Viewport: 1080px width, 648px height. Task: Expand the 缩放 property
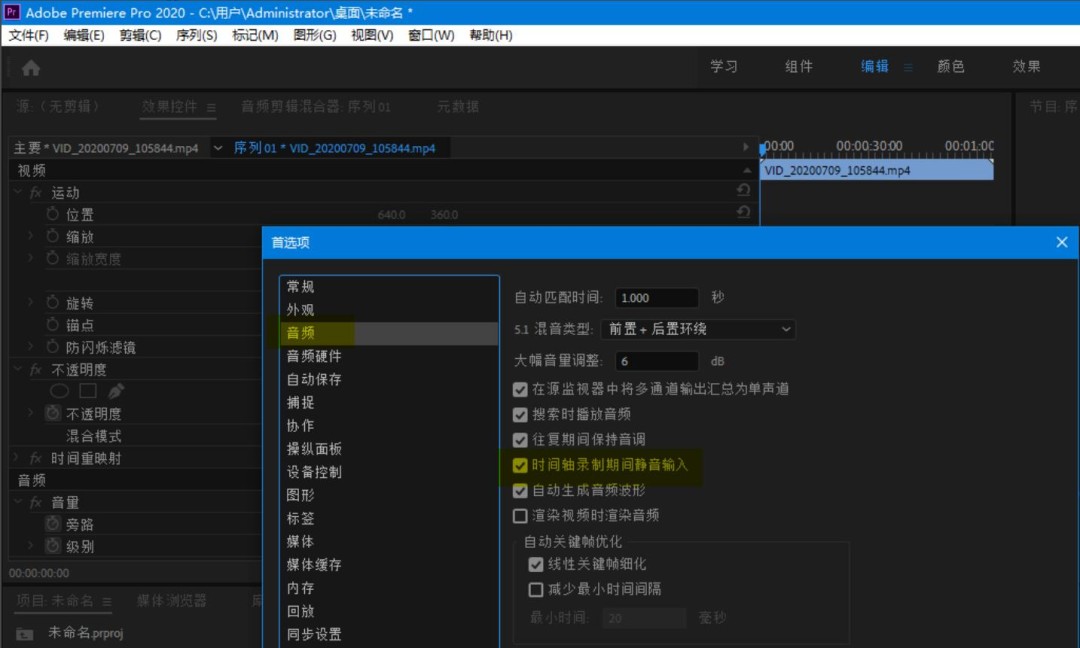click(28, 236)
